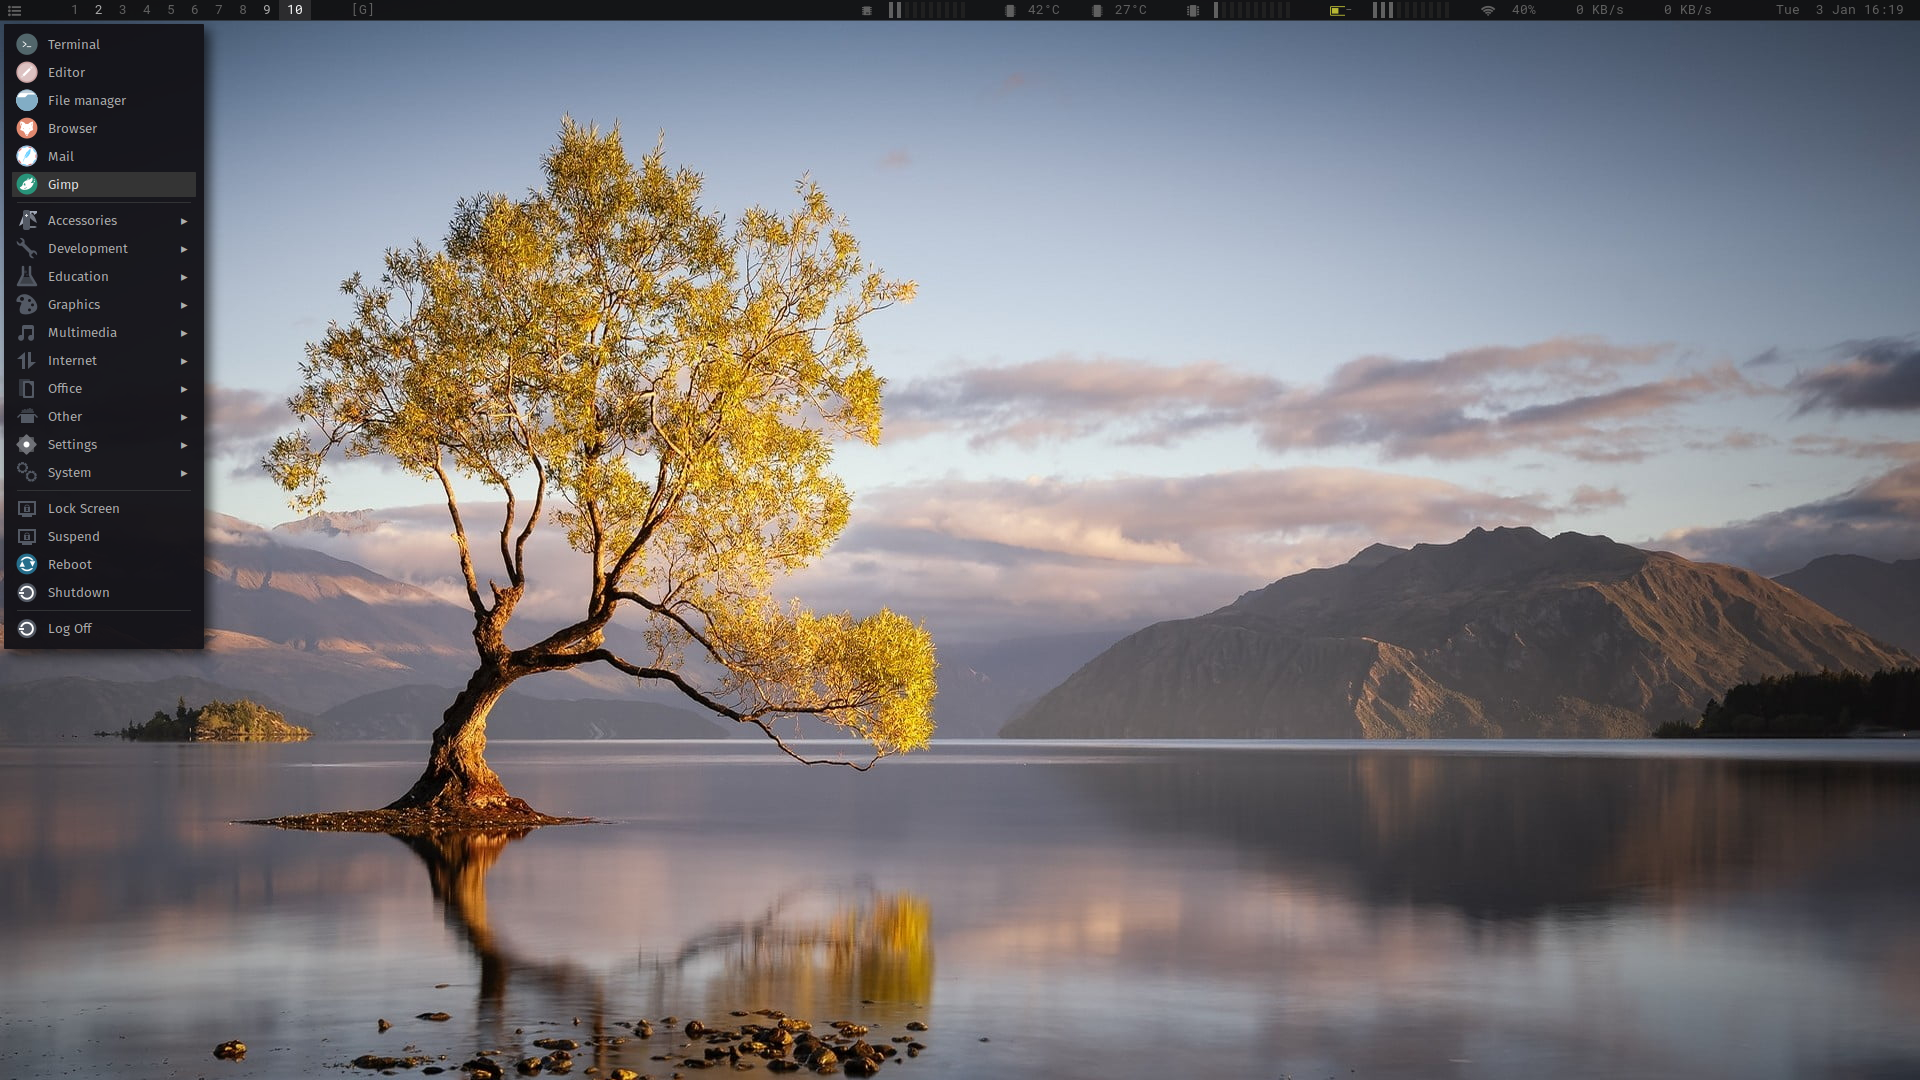The width and height of the screenshot is (1920, 1080).
Task: Click the Mail app icon
Action: point(27,156)
